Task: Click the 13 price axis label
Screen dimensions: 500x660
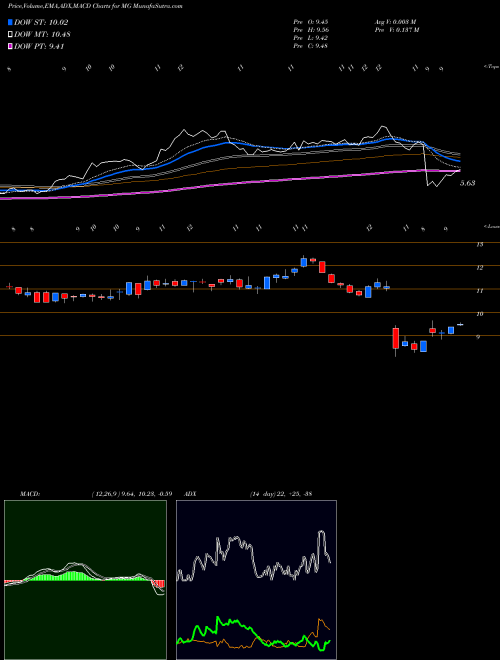Action: point(480,244)
